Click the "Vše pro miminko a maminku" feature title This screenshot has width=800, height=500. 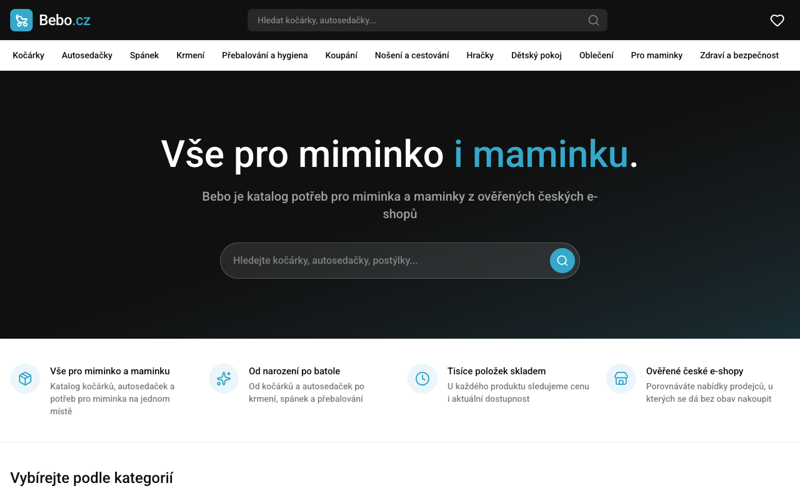(110, 371)
